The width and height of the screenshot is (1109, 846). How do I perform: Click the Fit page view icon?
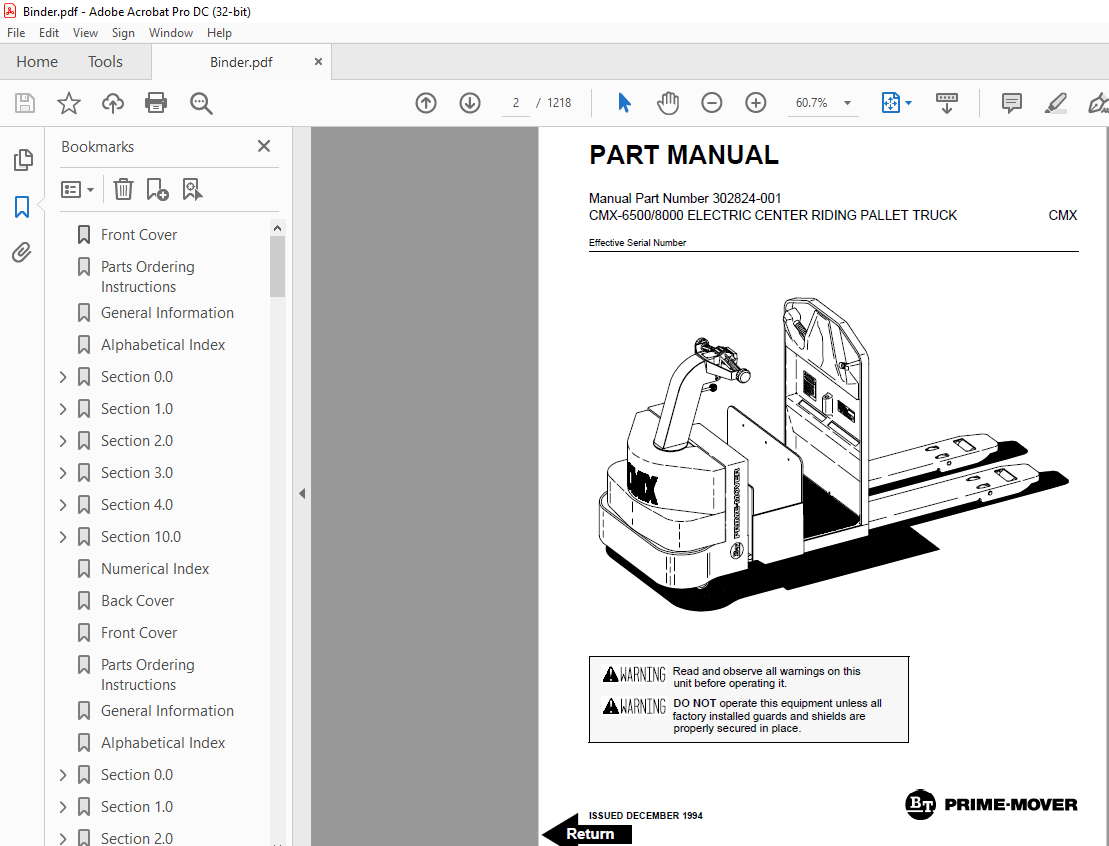click(890, 103)
